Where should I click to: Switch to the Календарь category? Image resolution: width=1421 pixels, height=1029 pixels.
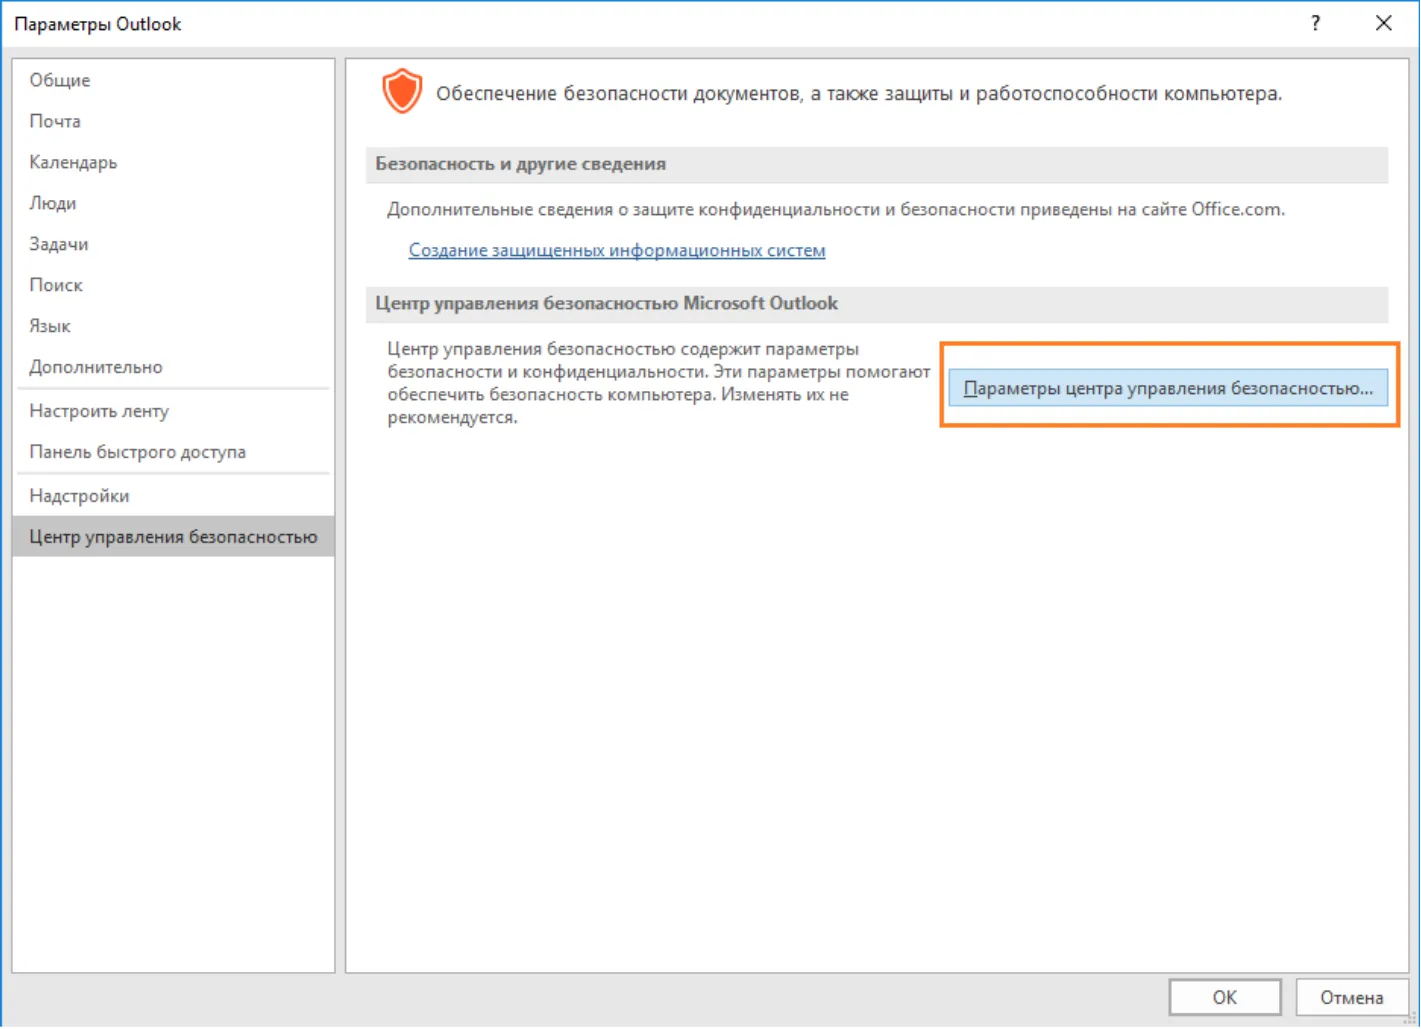(173, 162)
